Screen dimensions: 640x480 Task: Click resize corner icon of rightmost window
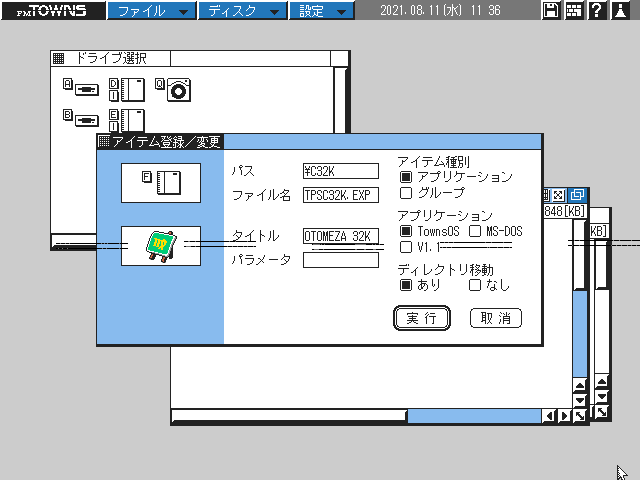602,412
